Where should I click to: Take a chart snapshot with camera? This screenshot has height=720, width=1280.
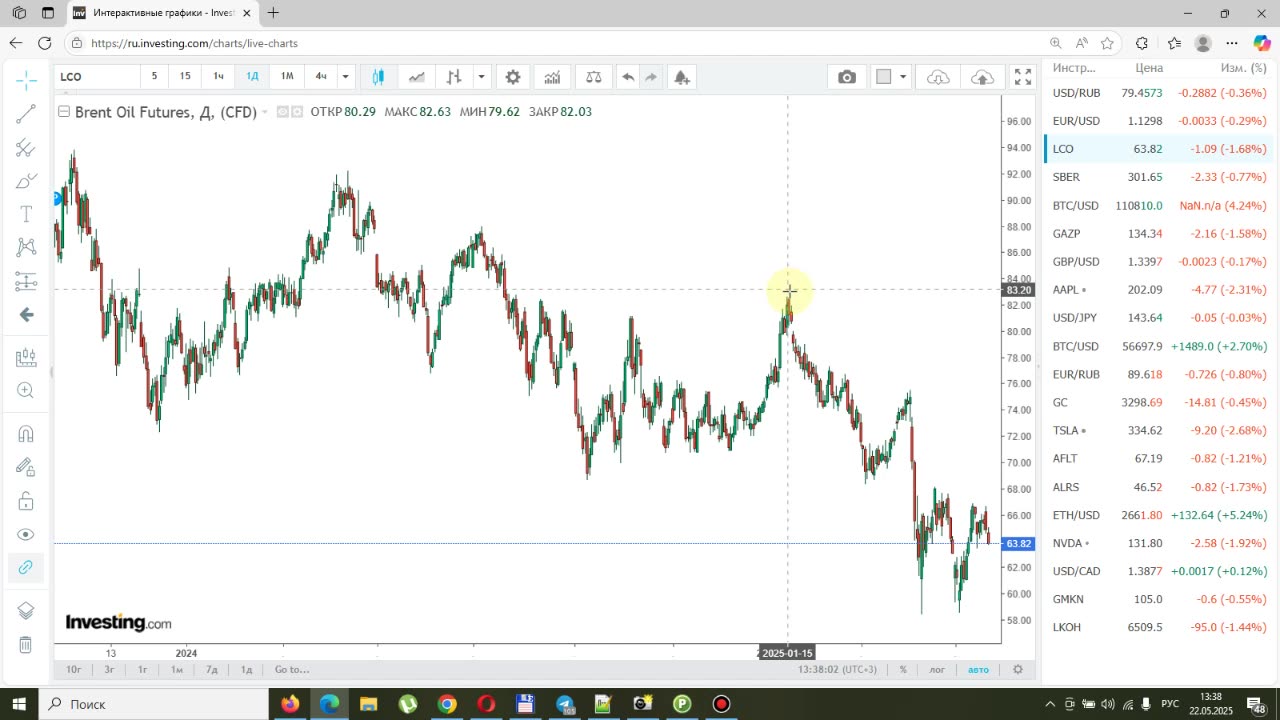tap(847, 77)
